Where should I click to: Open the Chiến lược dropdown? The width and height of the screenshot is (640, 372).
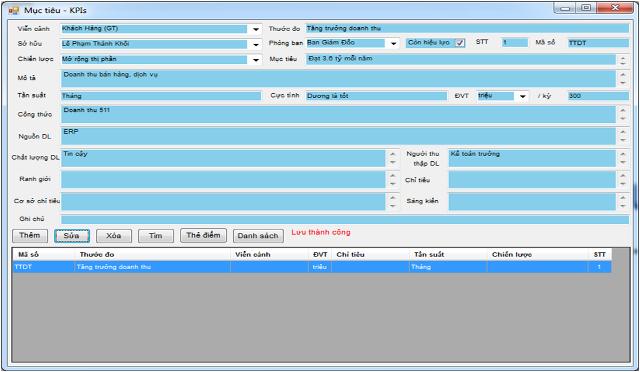256,60
